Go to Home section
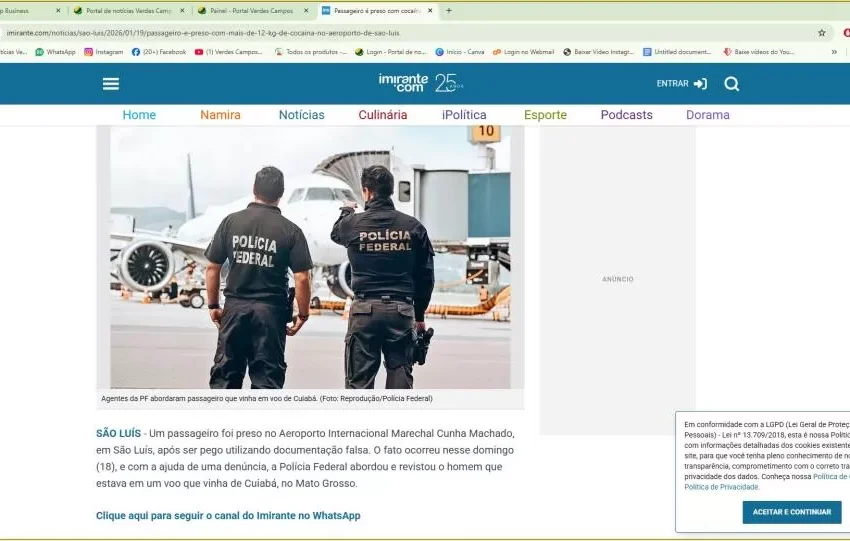The height and width of the screenshot is (541, 850). tap(139, 115)
